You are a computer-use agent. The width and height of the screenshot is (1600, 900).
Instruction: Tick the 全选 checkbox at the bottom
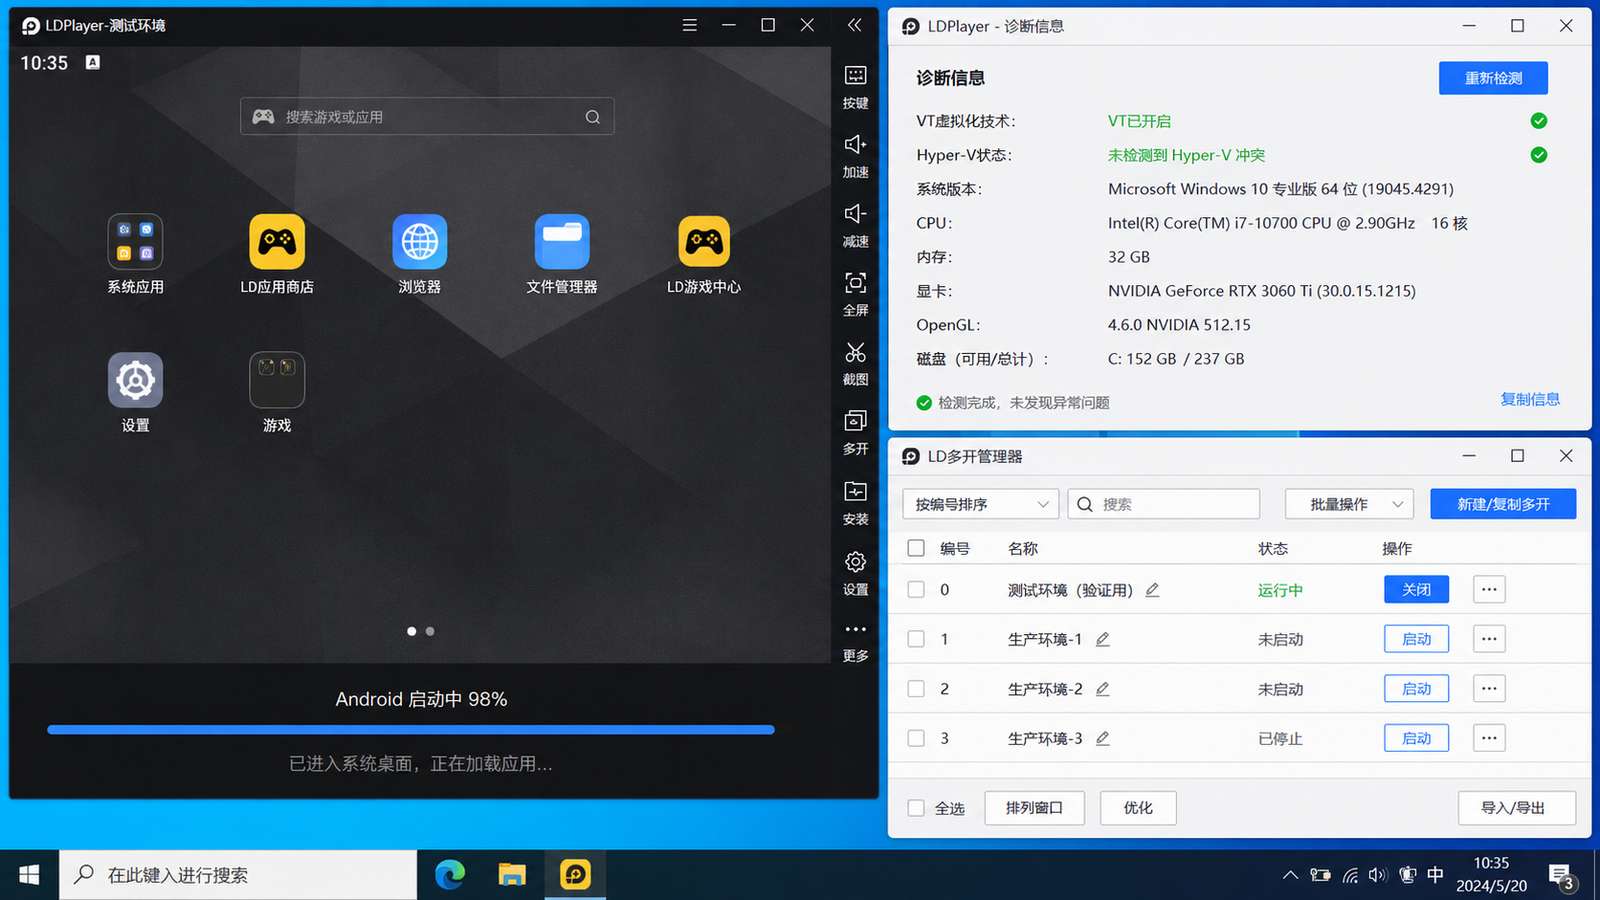pyautogui.click(x=916, y=808)
